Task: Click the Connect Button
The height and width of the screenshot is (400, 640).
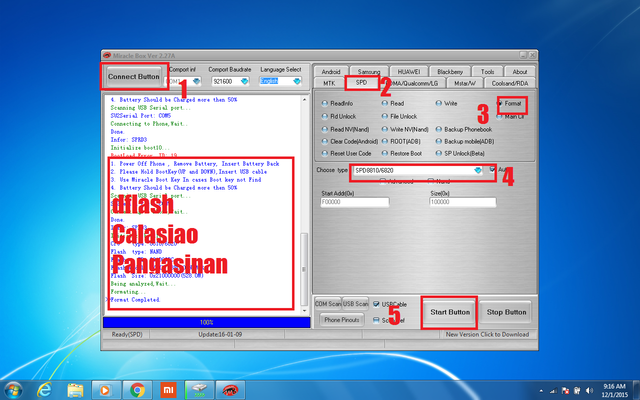Action: point(133,76)
